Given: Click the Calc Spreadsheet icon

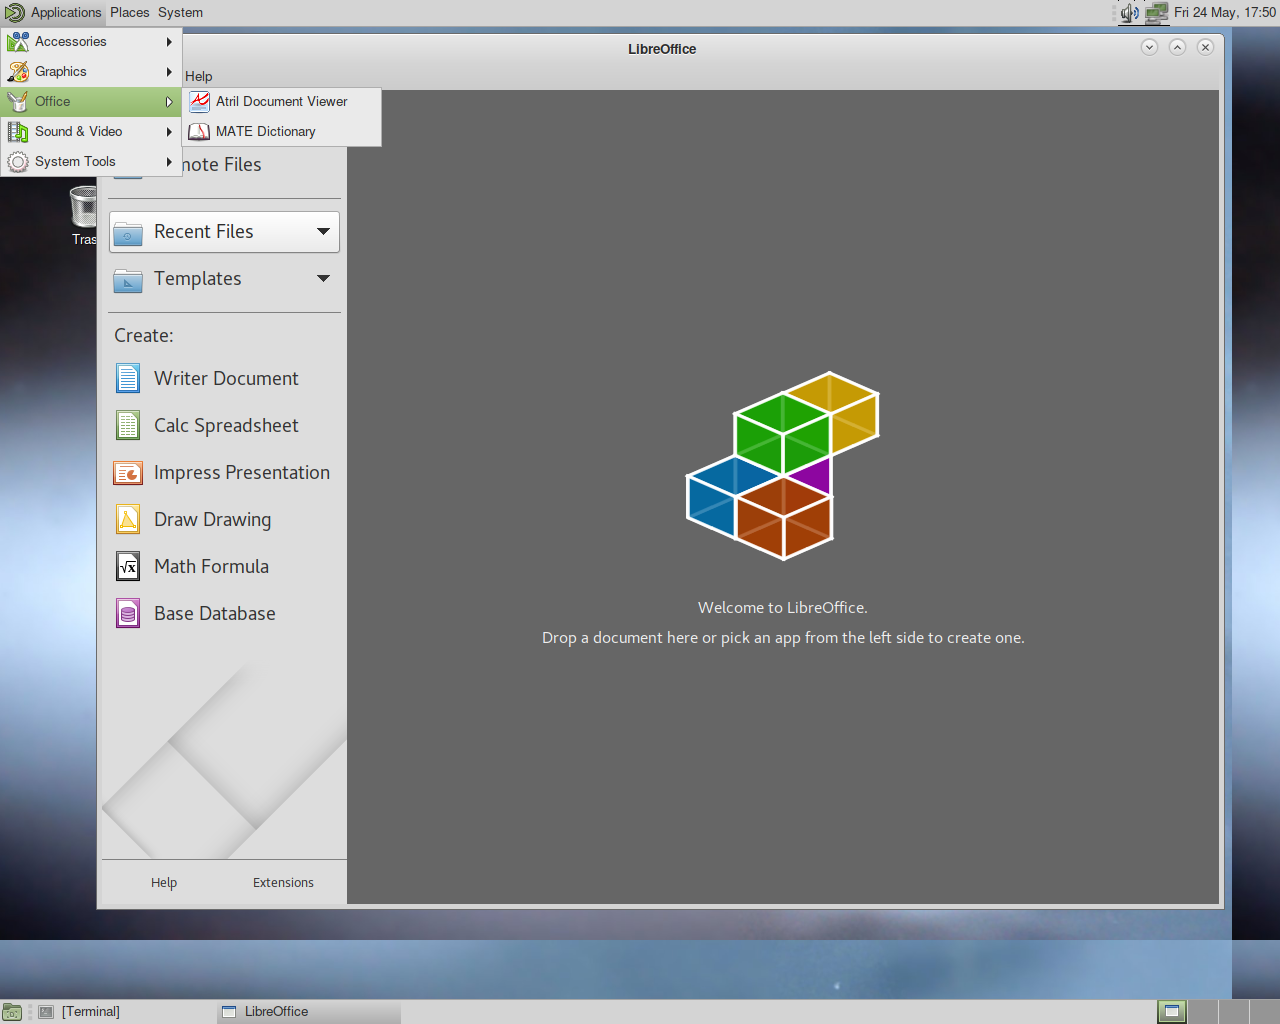Looking at the screenshot, I should pyautogui.click(x=128, y=425).
